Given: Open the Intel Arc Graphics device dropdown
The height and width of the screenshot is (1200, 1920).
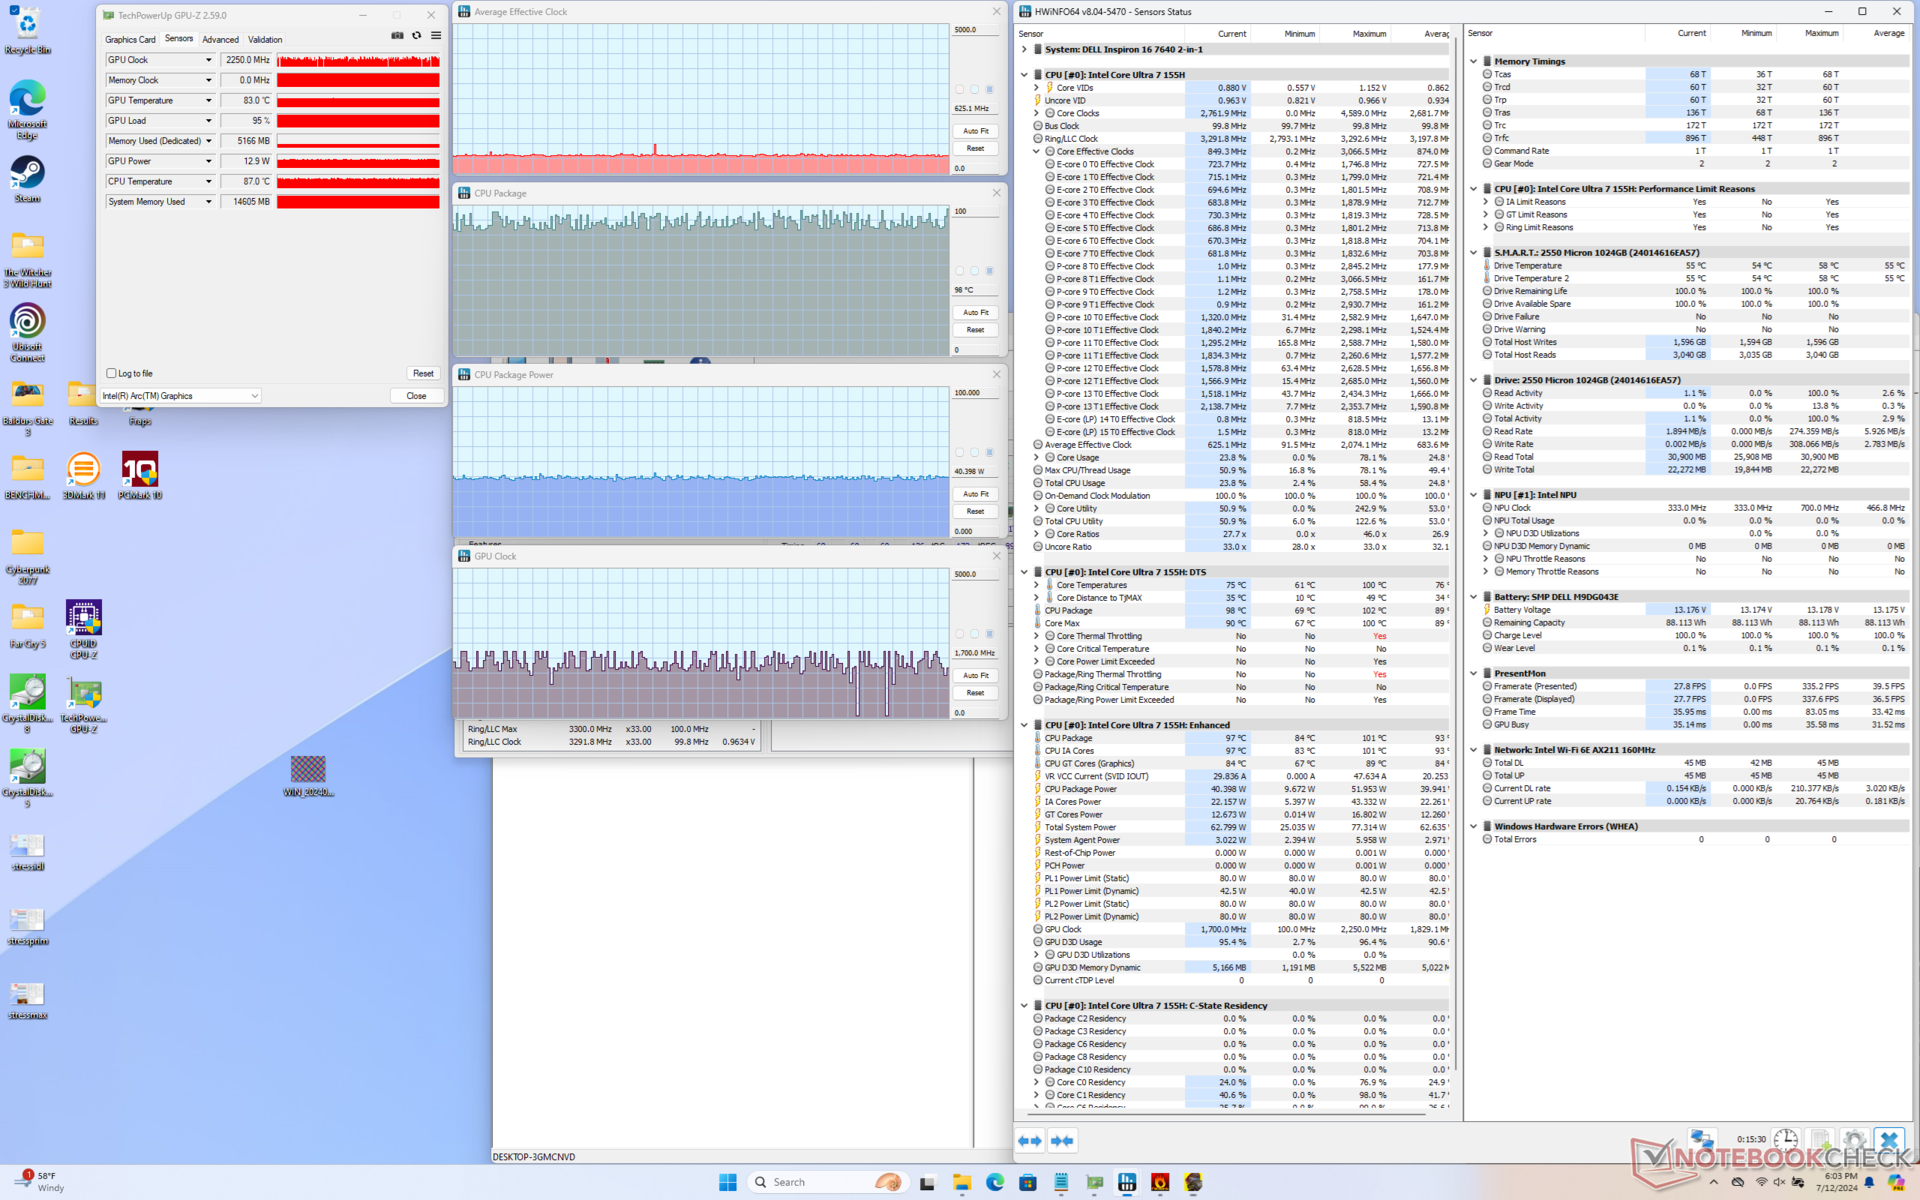Looking at the screenshot, I should pos(255,396).
